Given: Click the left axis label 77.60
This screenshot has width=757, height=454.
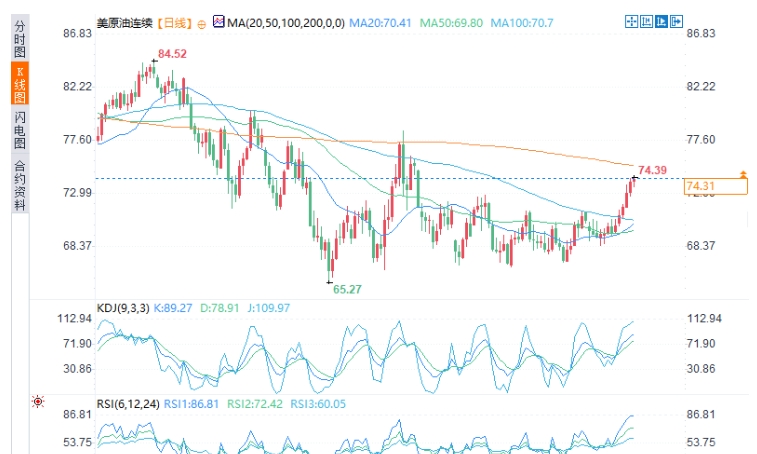Looking at the screenshot, I should click(77, 140).
